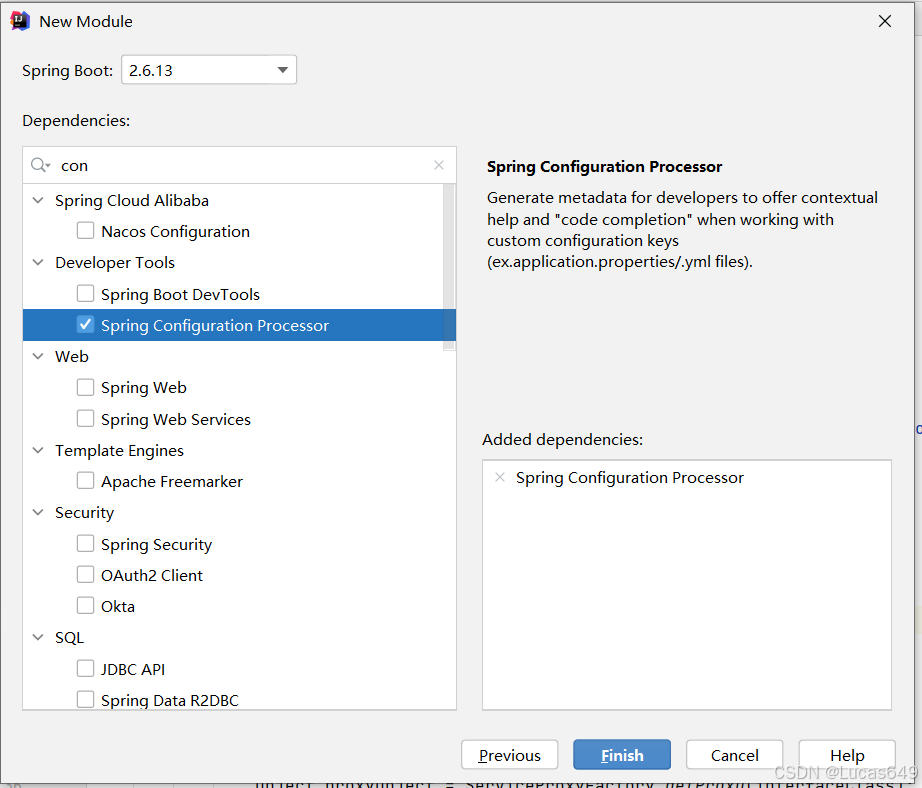Image resolution: width=922 pixels, height=788 pixels.
Task: Click 'Spring Web Services' label in list
Action: (x=176, y=419)
